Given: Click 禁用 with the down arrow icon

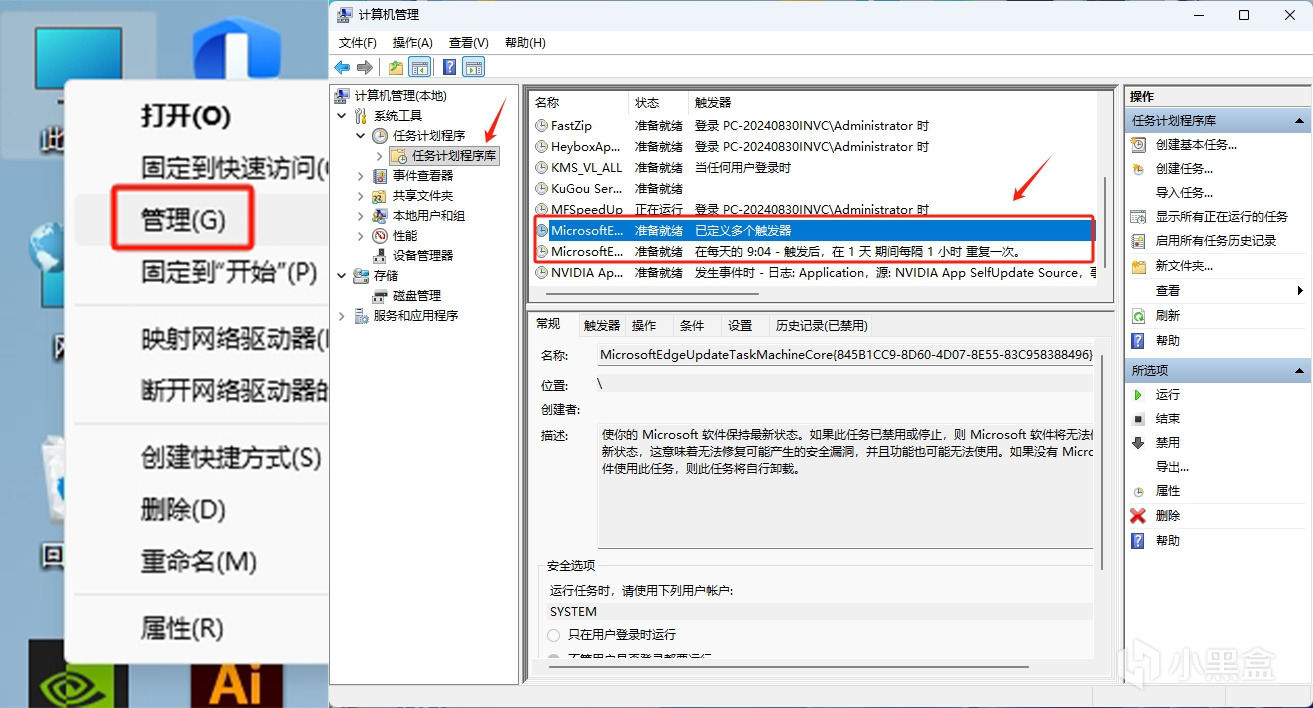Looking at the screenshot, I should click(1167, 442).
